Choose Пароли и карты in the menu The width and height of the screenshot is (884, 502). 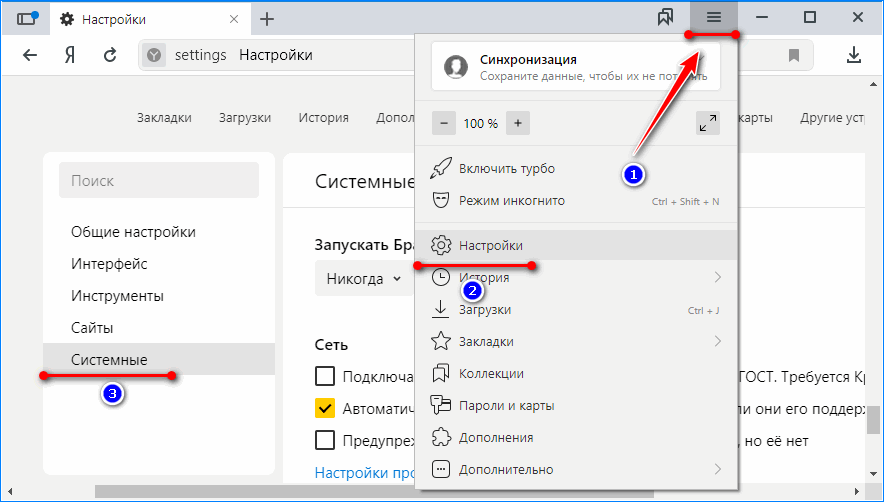[576, 406]
